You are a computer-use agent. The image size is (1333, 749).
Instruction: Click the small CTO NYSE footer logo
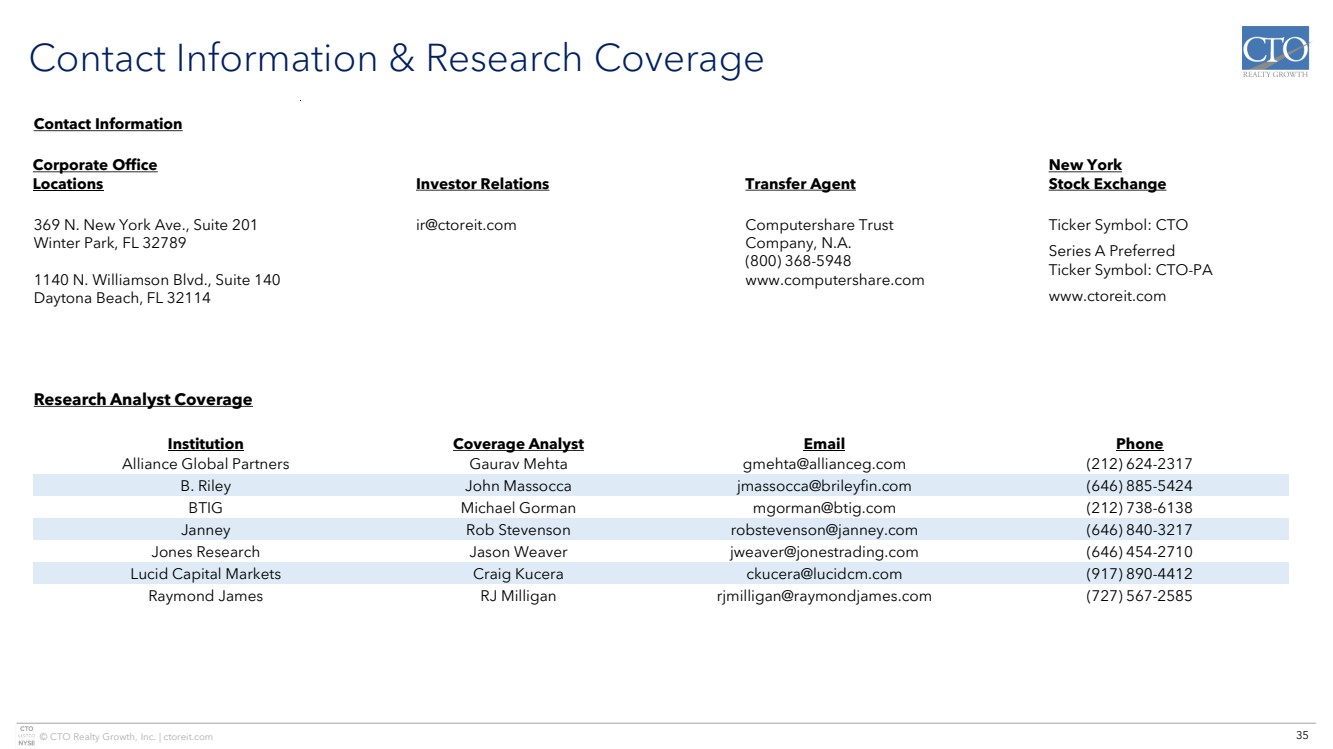26,735
